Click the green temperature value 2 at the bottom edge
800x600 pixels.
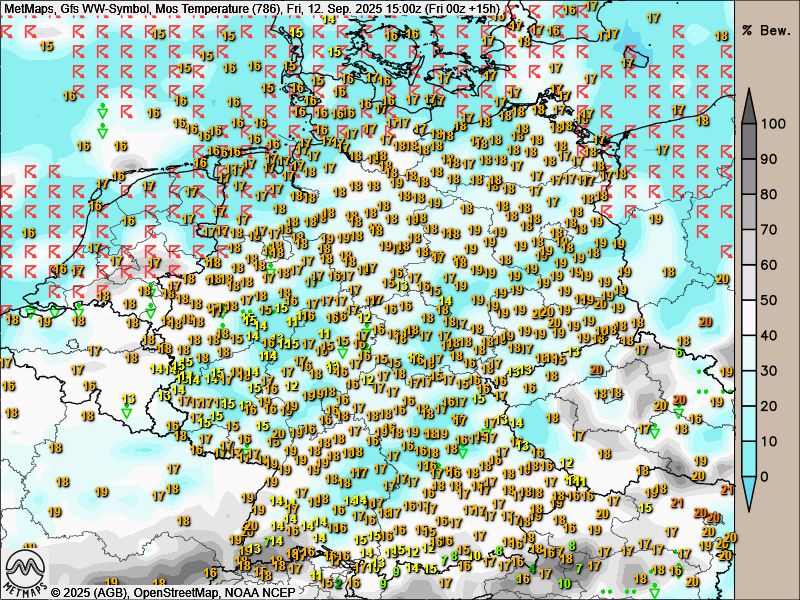pyautogui.click(x=338, y=583)
